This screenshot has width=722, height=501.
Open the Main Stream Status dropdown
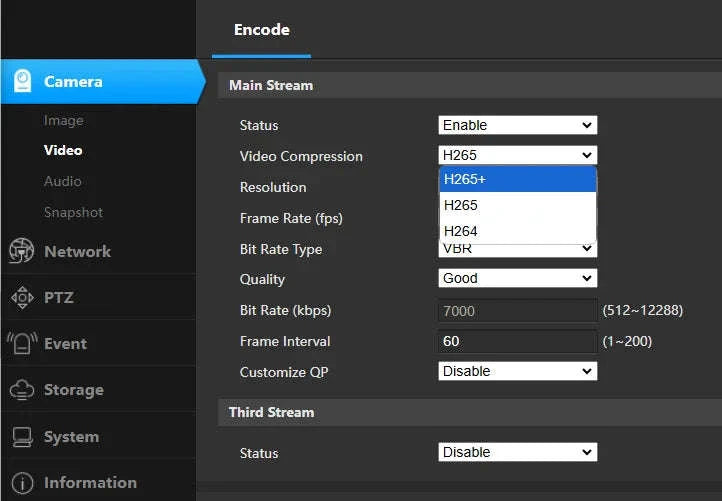coord(518,125)
